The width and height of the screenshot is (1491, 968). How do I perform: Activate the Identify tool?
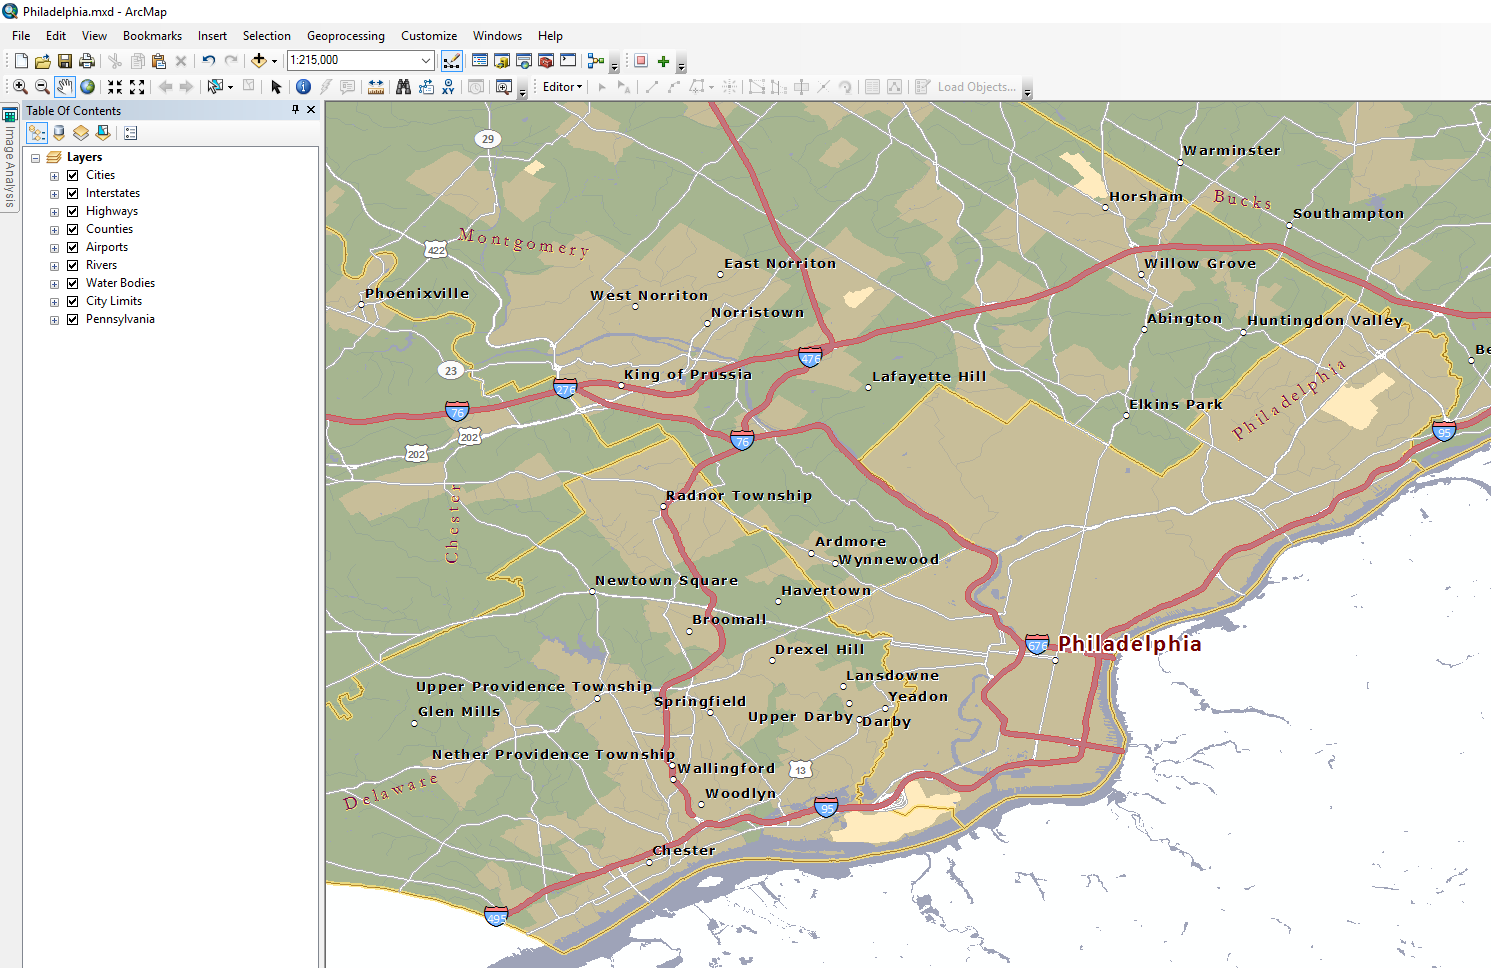pos(303,87)
